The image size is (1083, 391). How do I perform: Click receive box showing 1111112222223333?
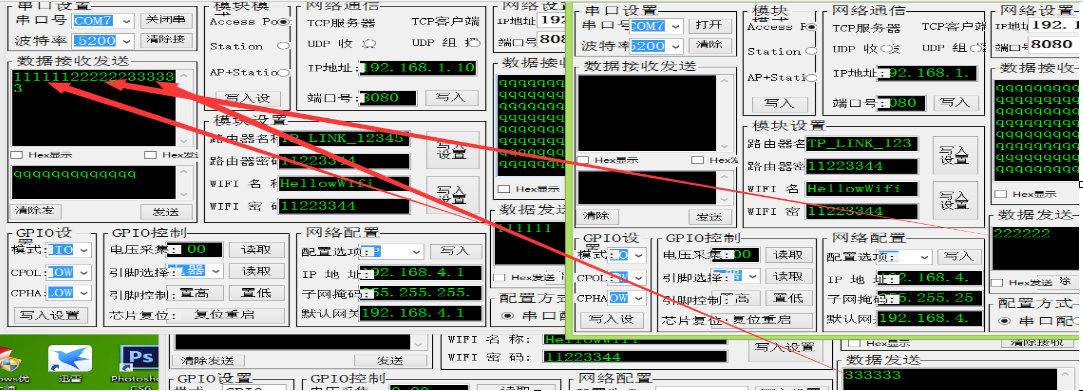coord(93,107)
